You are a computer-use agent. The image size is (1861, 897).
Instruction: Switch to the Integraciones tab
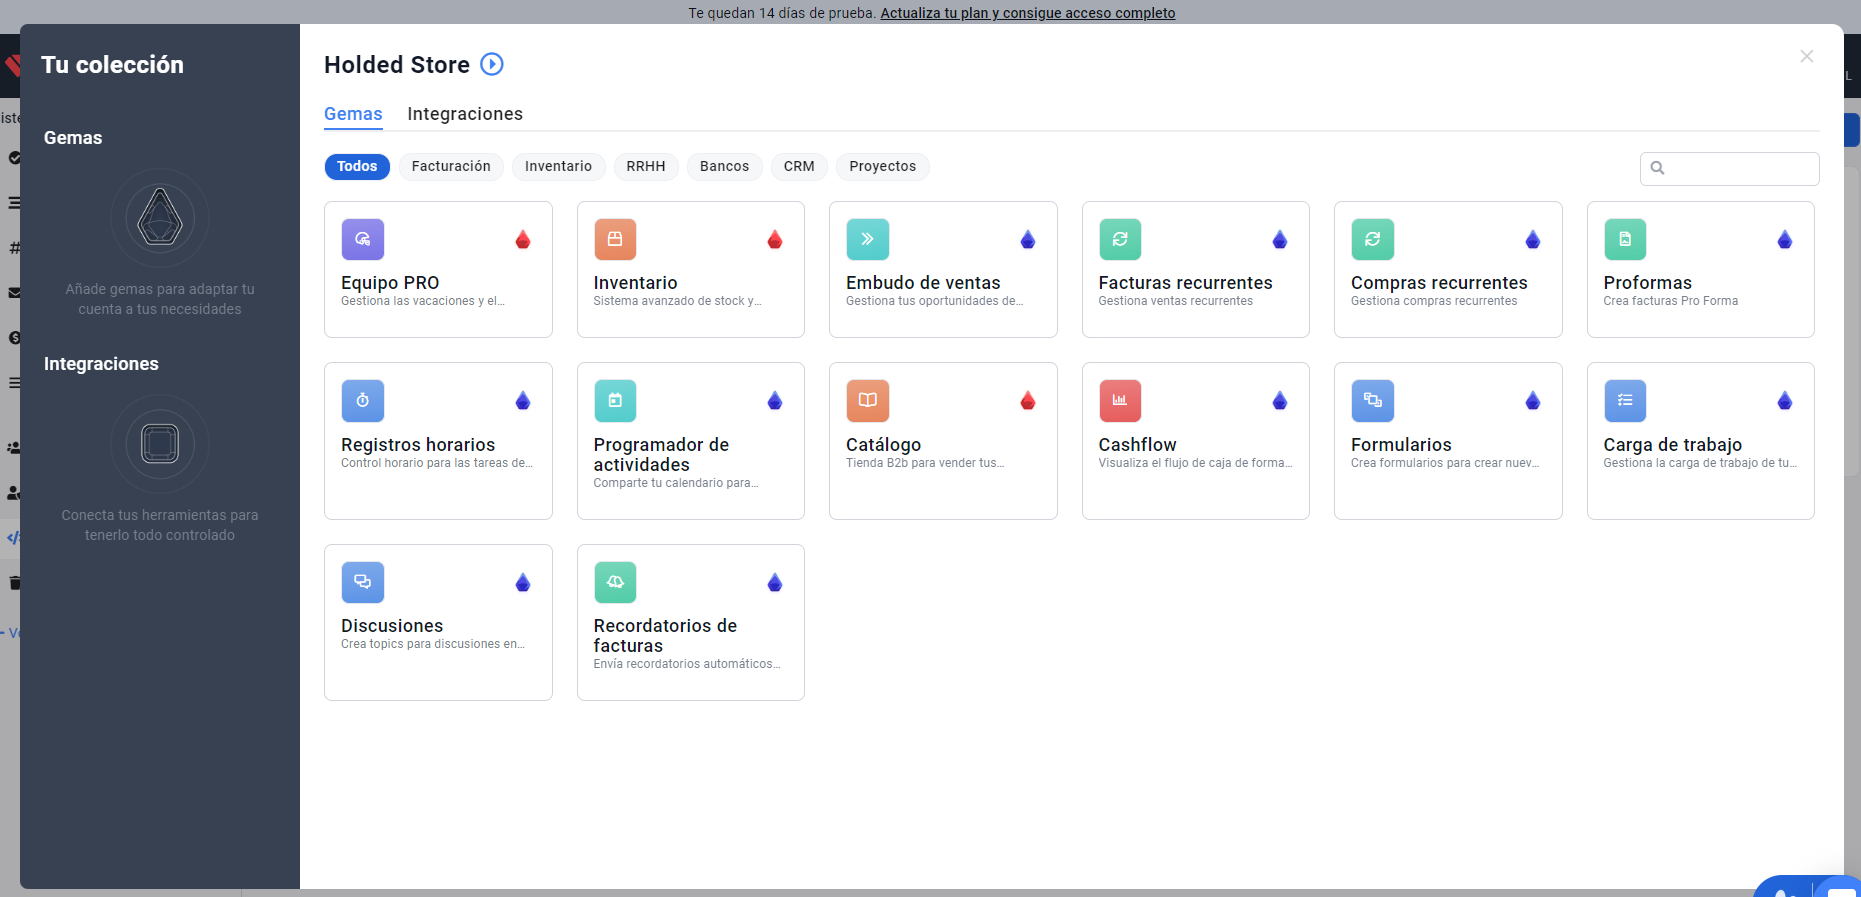tap(465, 114)
